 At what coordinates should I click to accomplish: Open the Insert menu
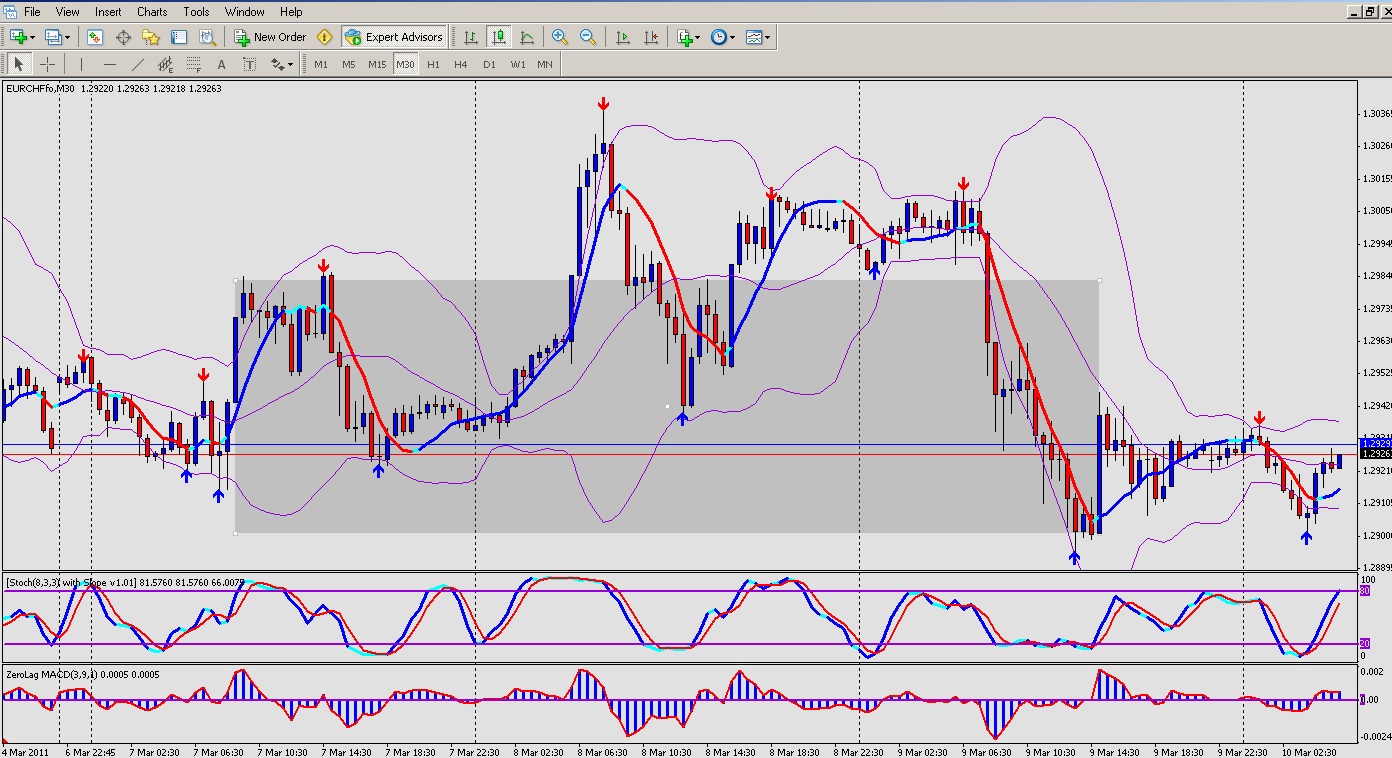[108, 12]
